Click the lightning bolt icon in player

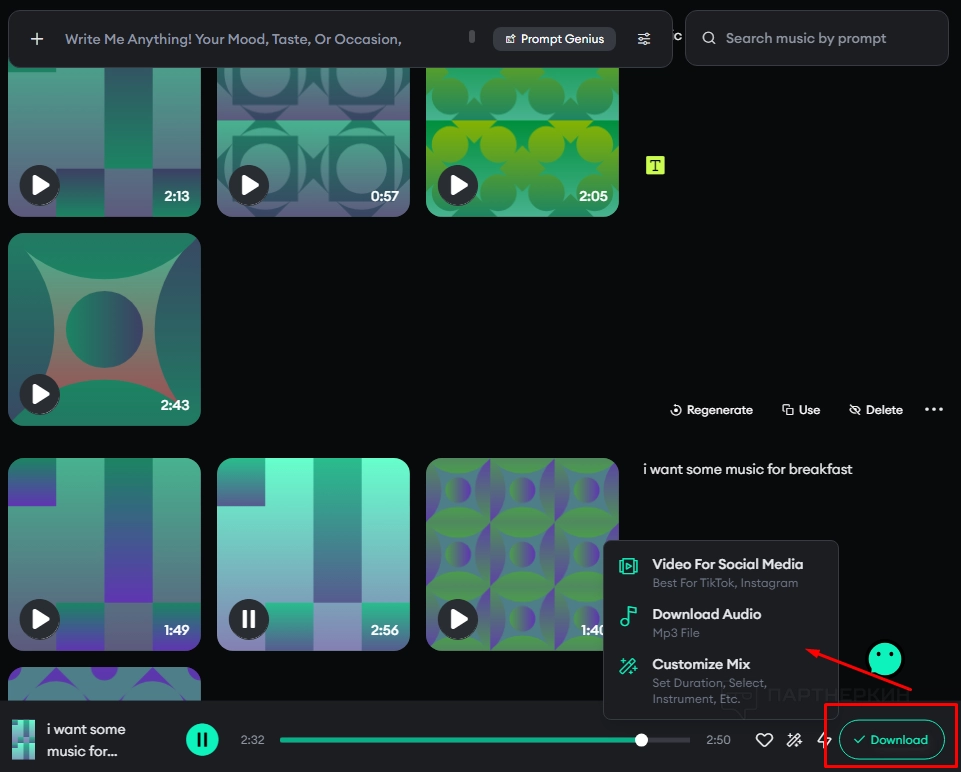point(824,740)
